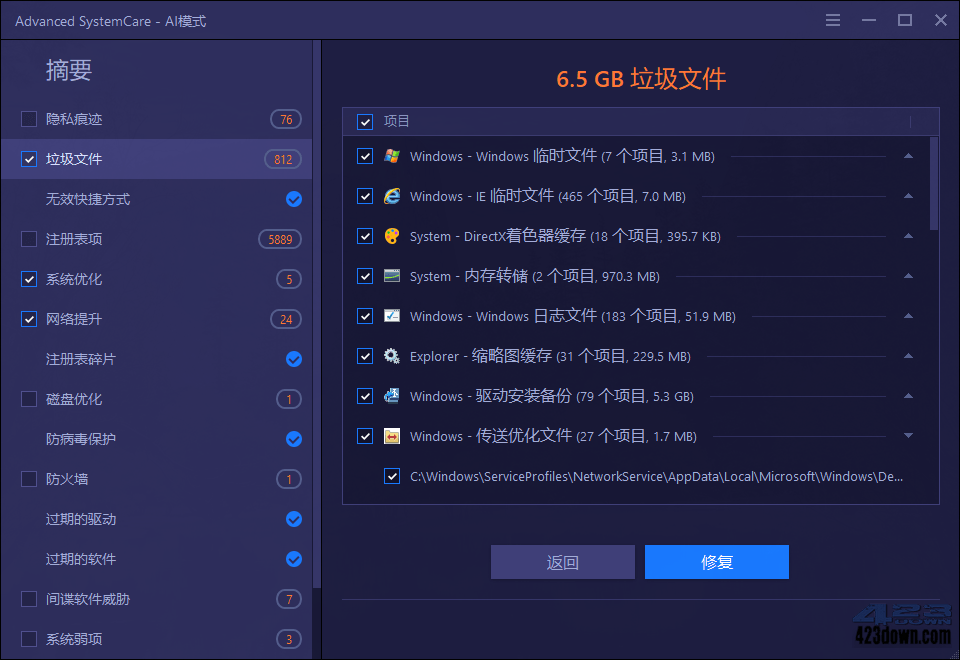
Task: Click the 返回 button
Action: [562, 562]
